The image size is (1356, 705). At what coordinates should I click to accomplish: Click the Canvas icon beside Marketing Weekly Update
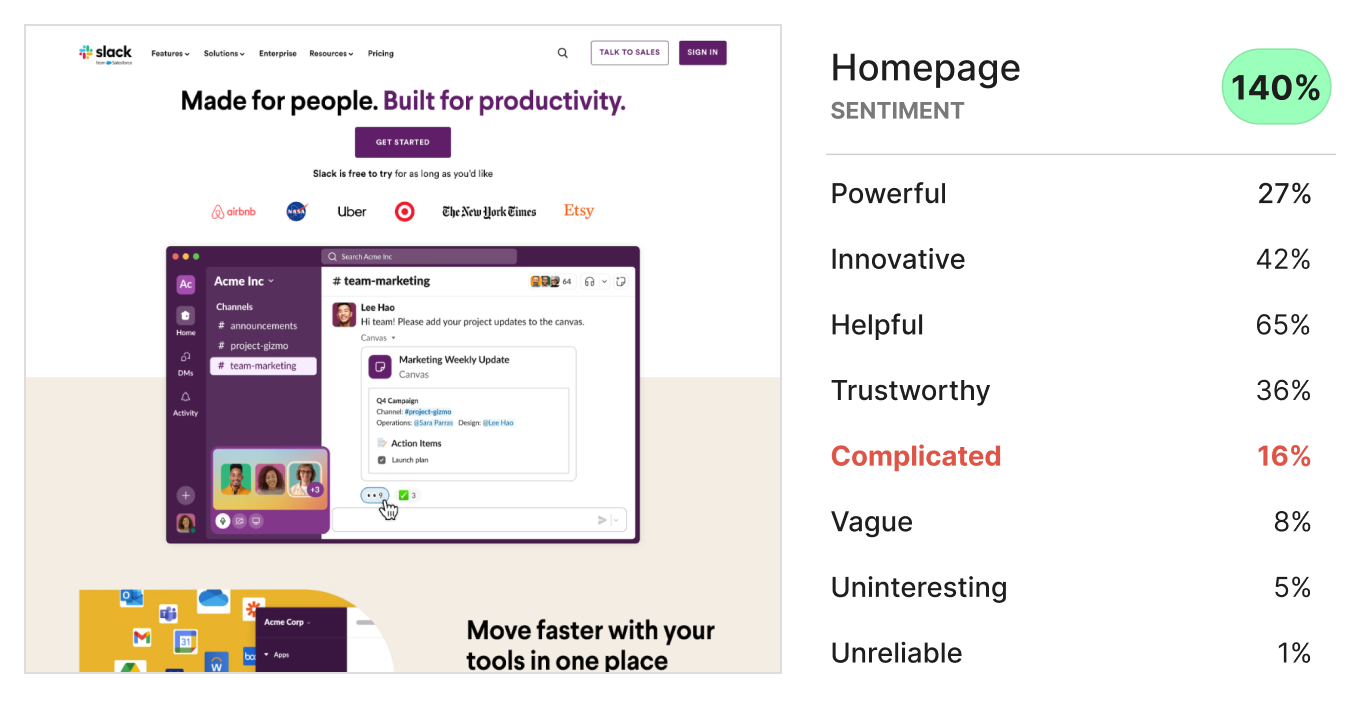click(x=380, y=367)
